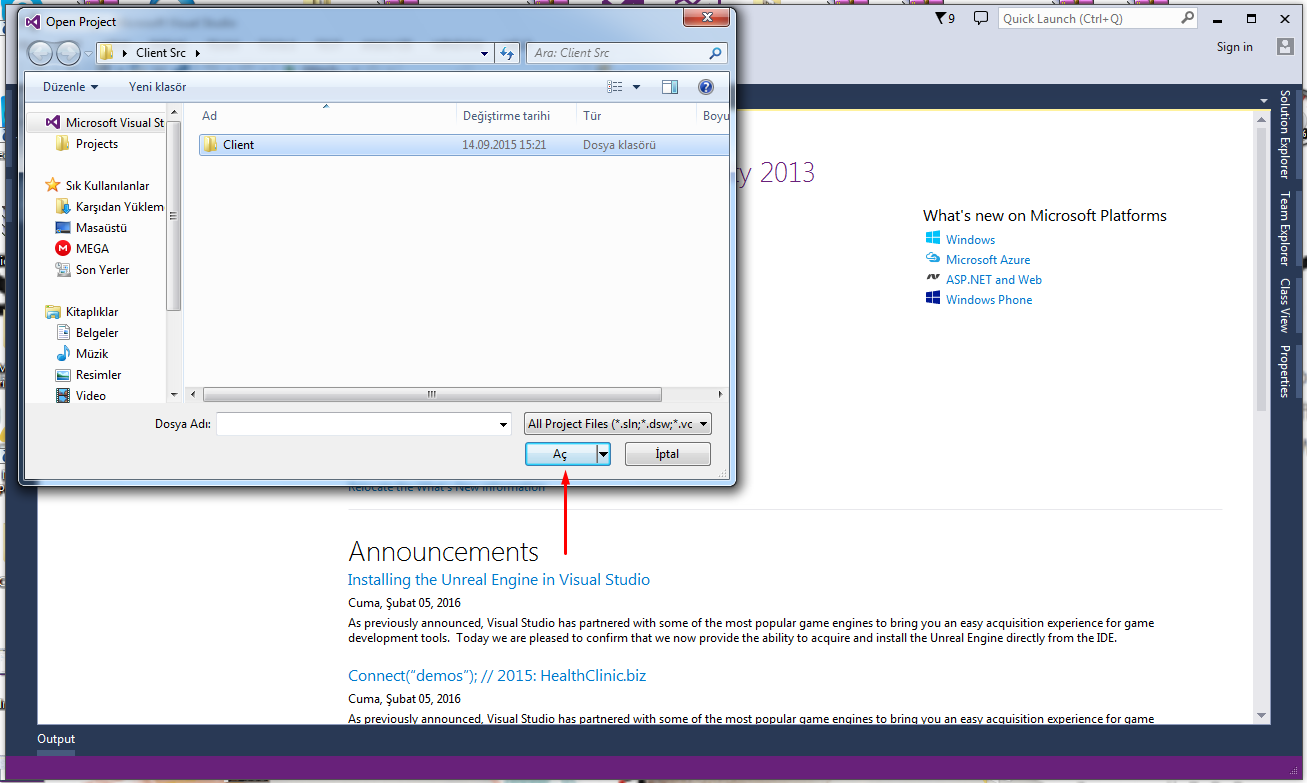
Task: Sort by the Değiştirme tarihi column
Action: point(517,116)
